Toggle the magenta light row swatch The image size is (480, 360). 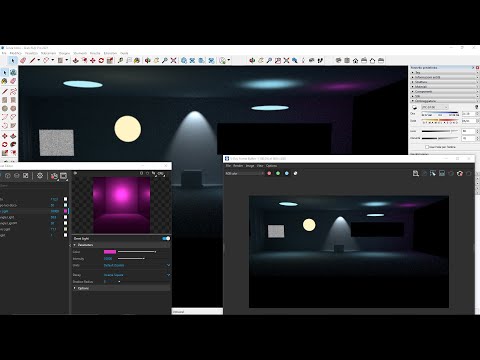click(x=66, y=211)
